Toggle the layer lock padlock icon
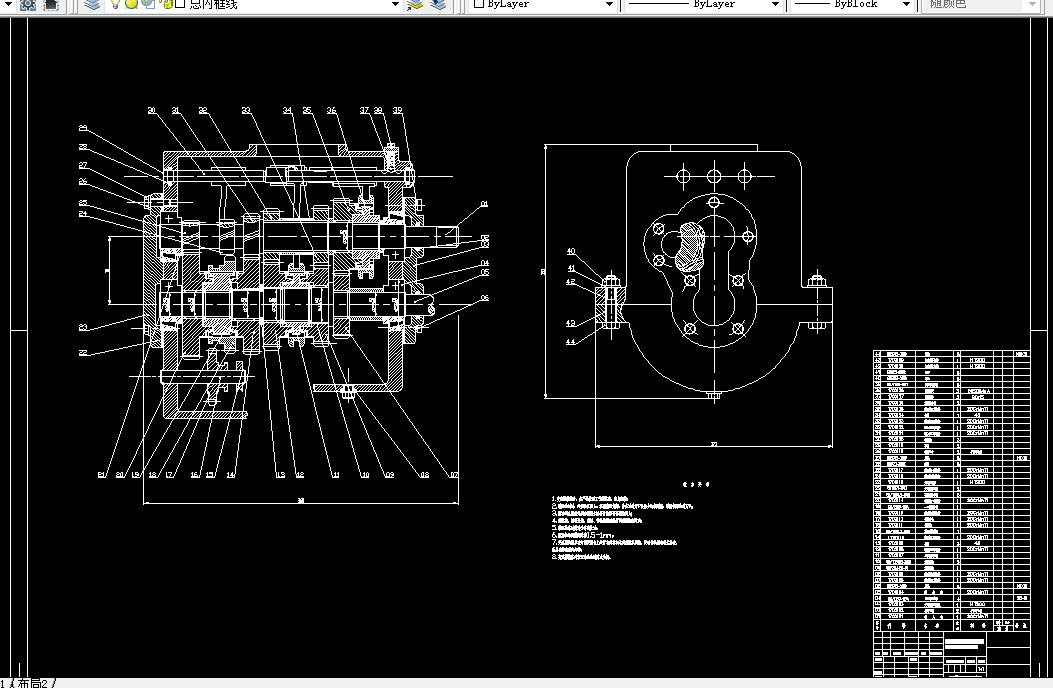The height and width of the screenshot is (688, 1053). 166,4
